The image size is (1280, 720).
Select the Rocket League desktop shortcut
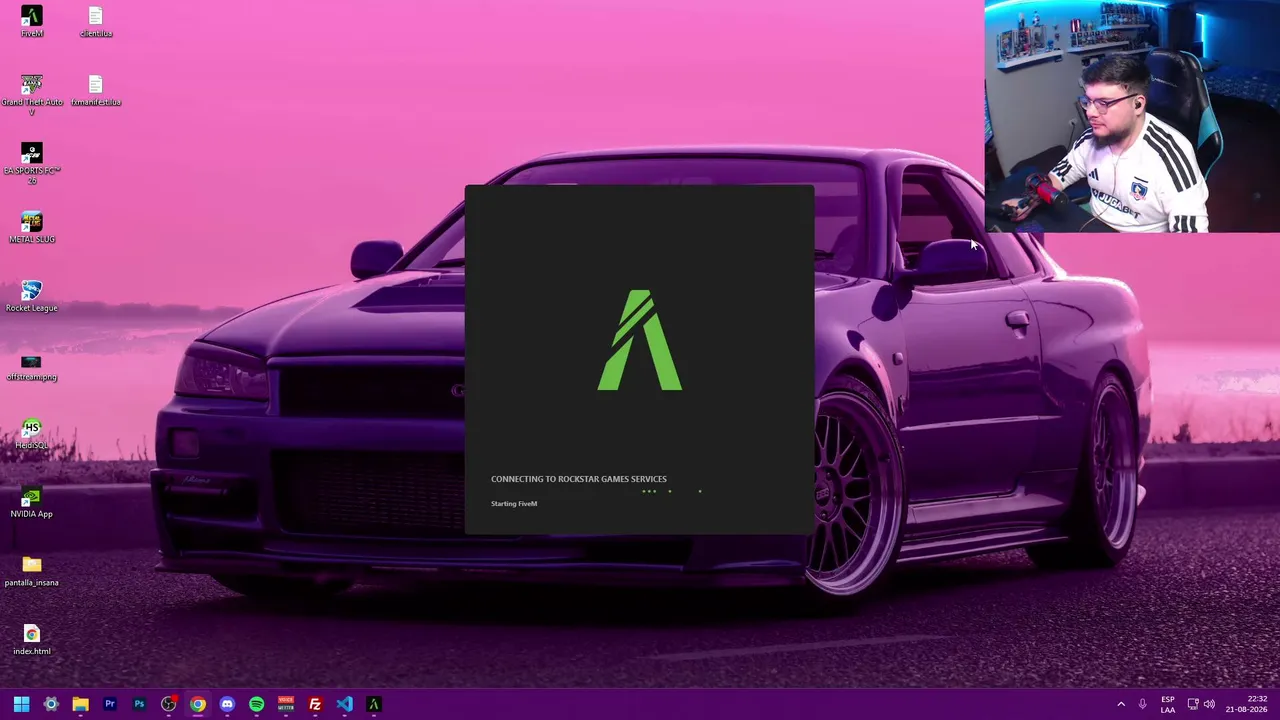coord(32,297)
